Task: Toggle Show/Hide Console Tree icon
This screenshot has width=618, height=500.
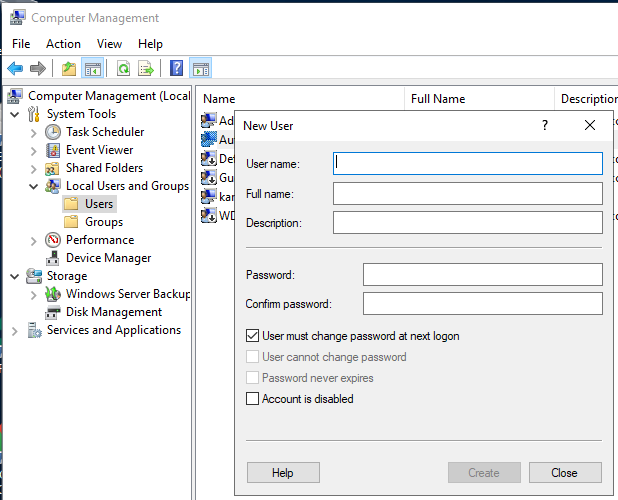Action: click(93, 69)
